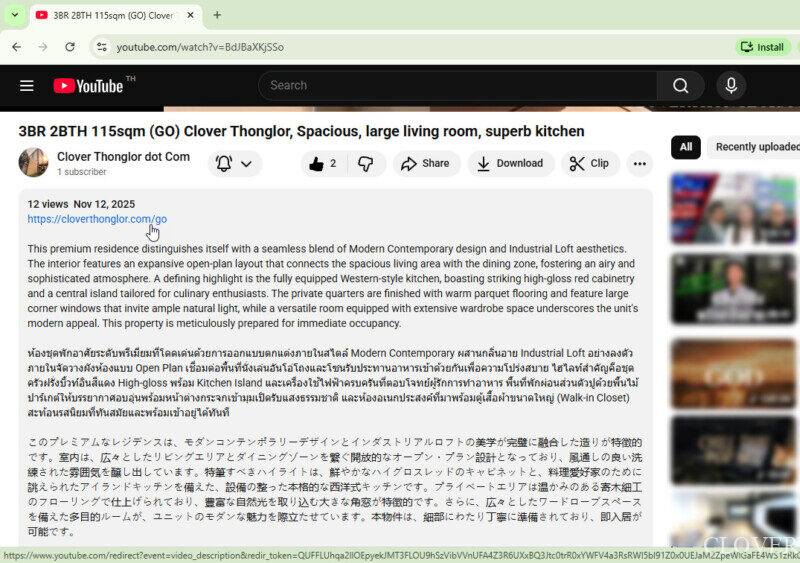Select the Recently uploaded filter chip
This screenshot has height=563, width=800.
[x=755, y=147]
